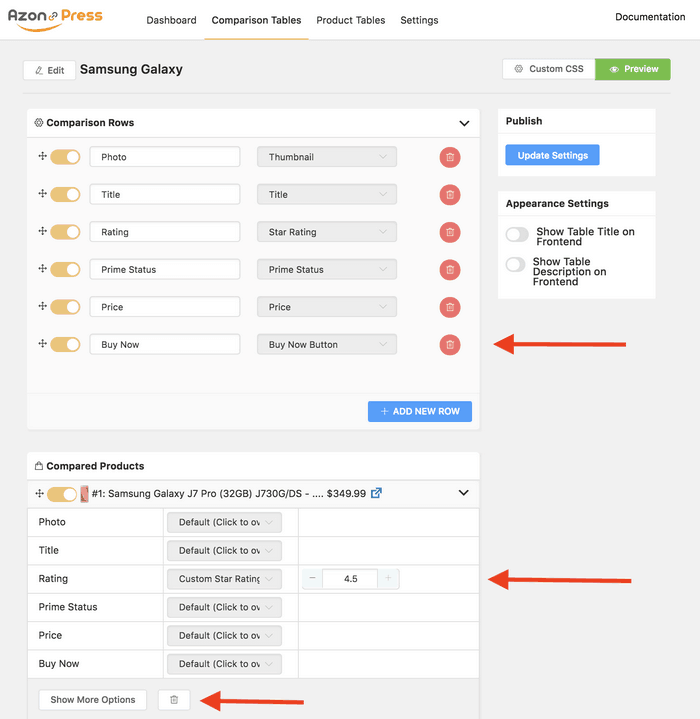Click the Rating row label field
Screen dimensions: 700x719
click(165, 232)
